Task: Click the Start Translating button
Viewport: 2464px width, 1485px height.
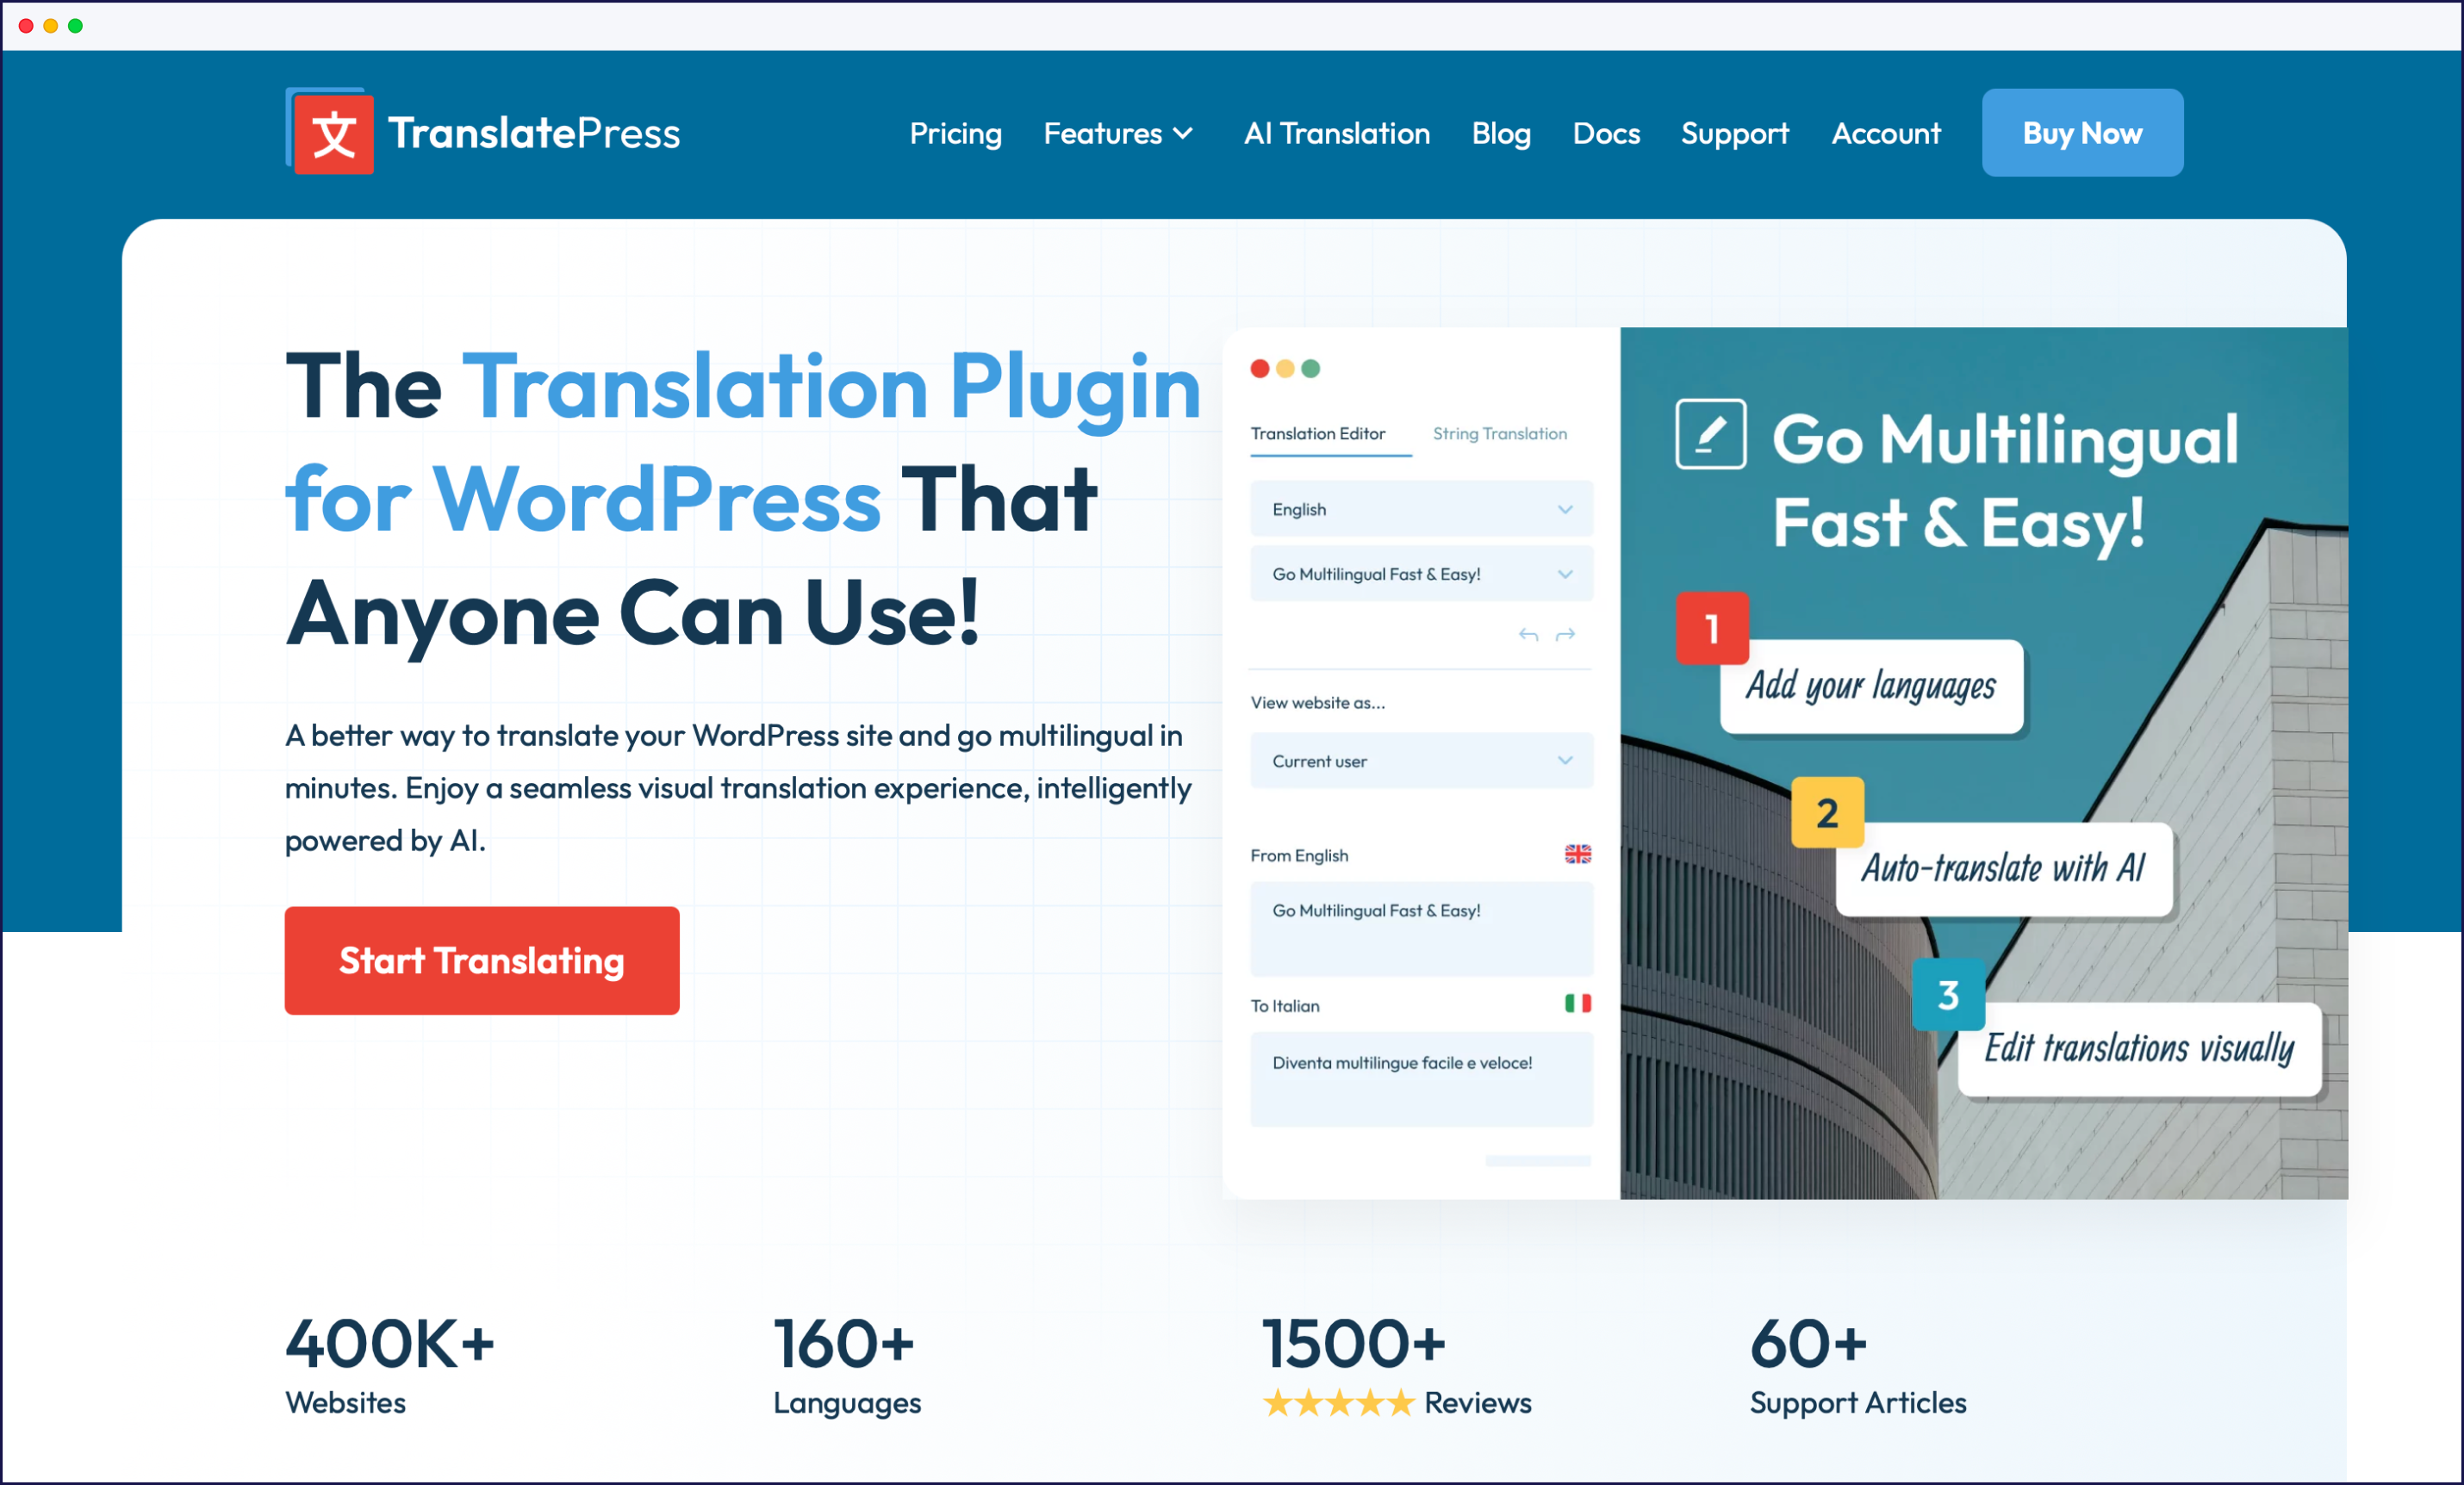Action: point(482,960)
